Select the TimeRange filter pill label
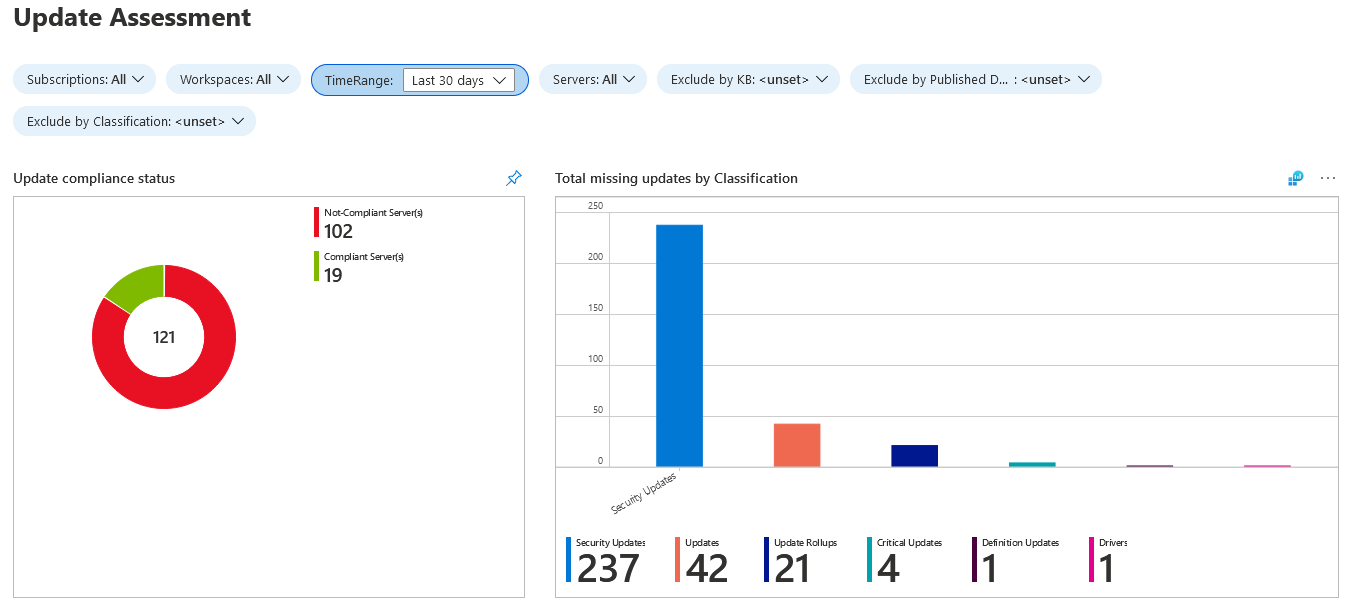This screenshot has height=610, width=1357. 359,80
